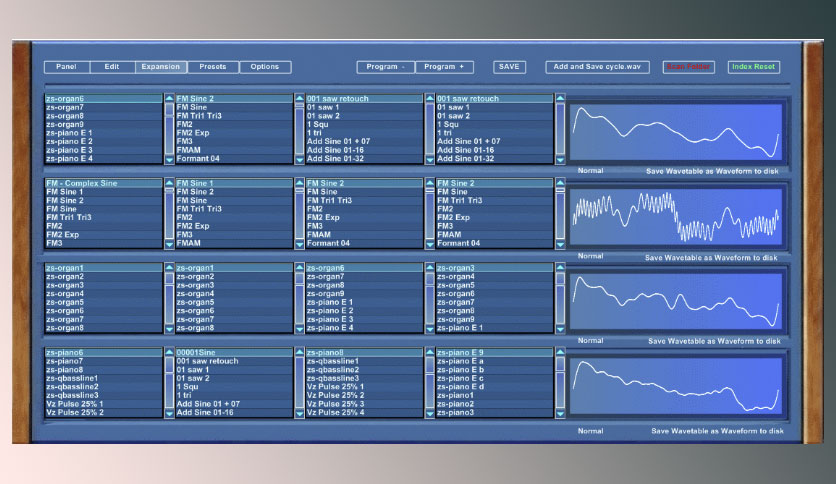Image resolution: width=836 pixels, height=484 pixels.
Task: Select the zs-piano6 entry
Action: coord(103,352)
